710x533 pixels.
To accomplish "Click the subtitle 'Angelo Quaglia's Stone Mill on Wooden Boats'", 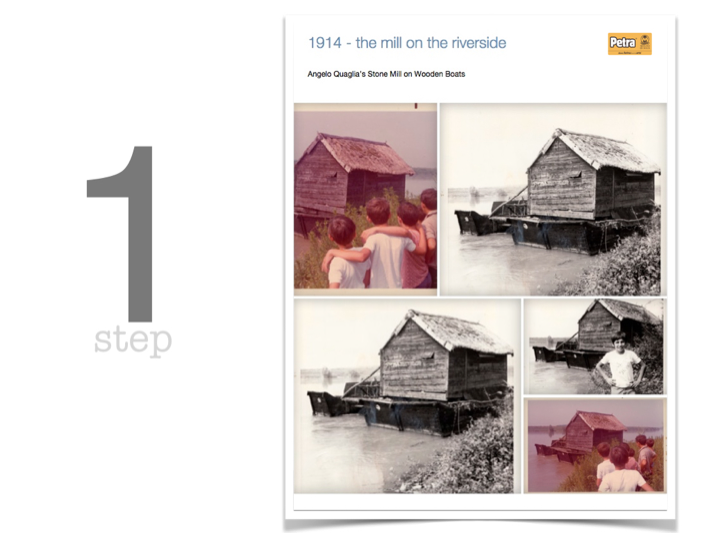I will pos(386,74).
